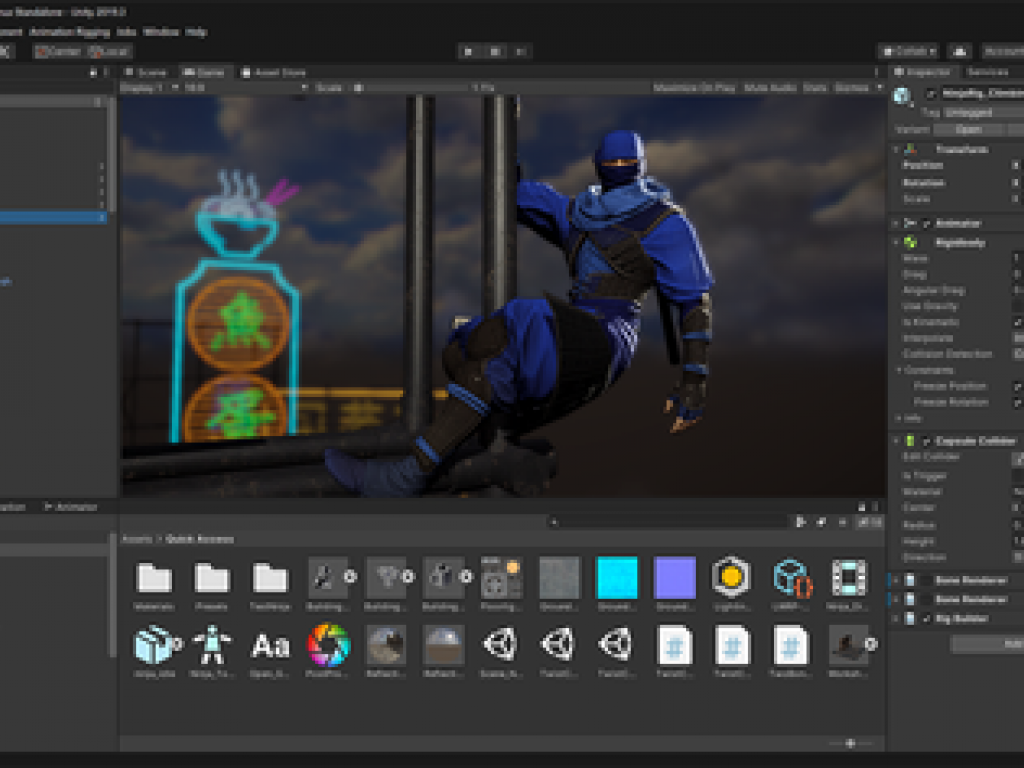Toggle the Animator component enabled checkbox
Viewport: 1024px width, 768px height.
click(926, 223)
